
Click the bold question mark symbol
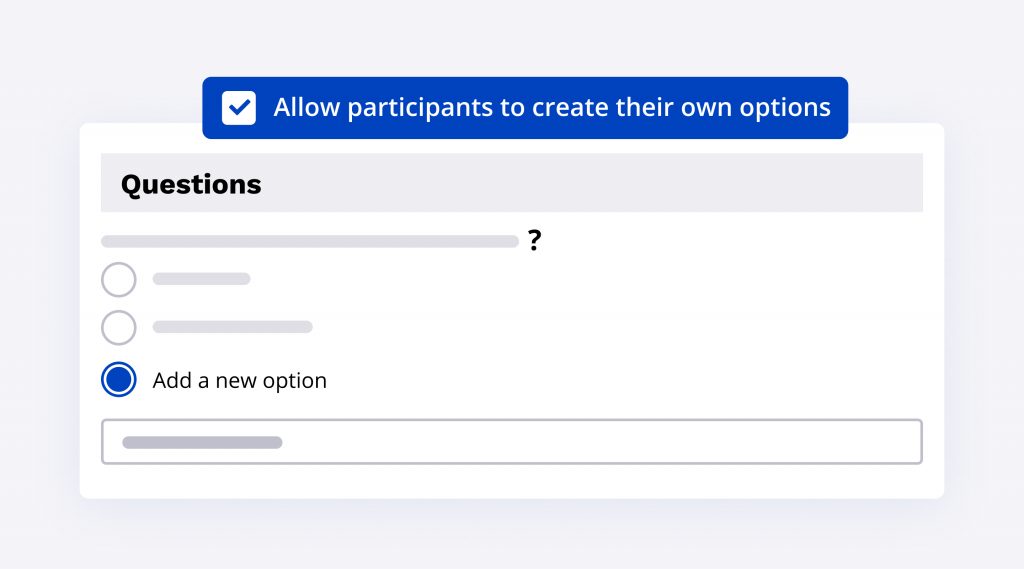point(535,241)
